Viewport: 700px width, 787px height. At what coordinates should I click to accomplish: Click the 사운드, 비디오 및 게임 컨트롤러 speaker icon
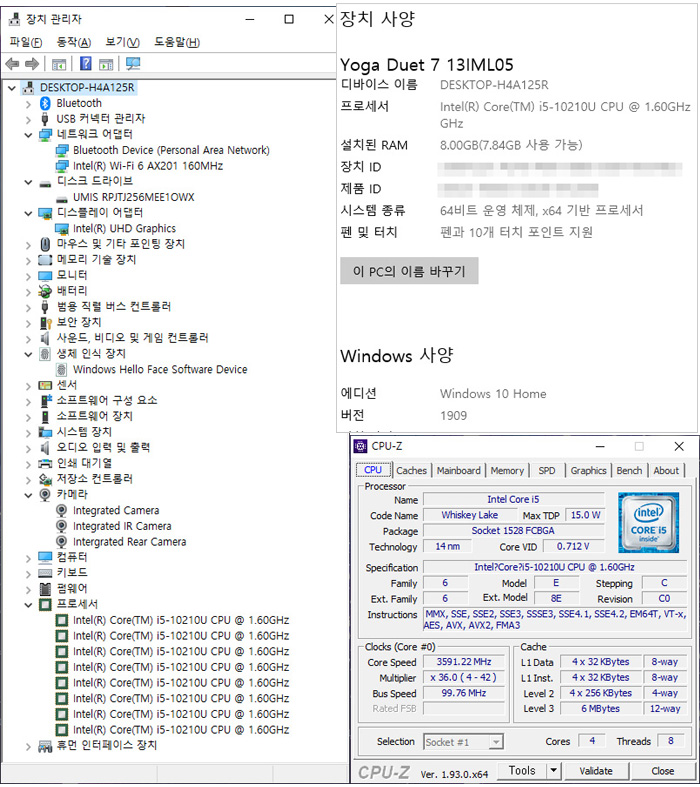[45, 338]
